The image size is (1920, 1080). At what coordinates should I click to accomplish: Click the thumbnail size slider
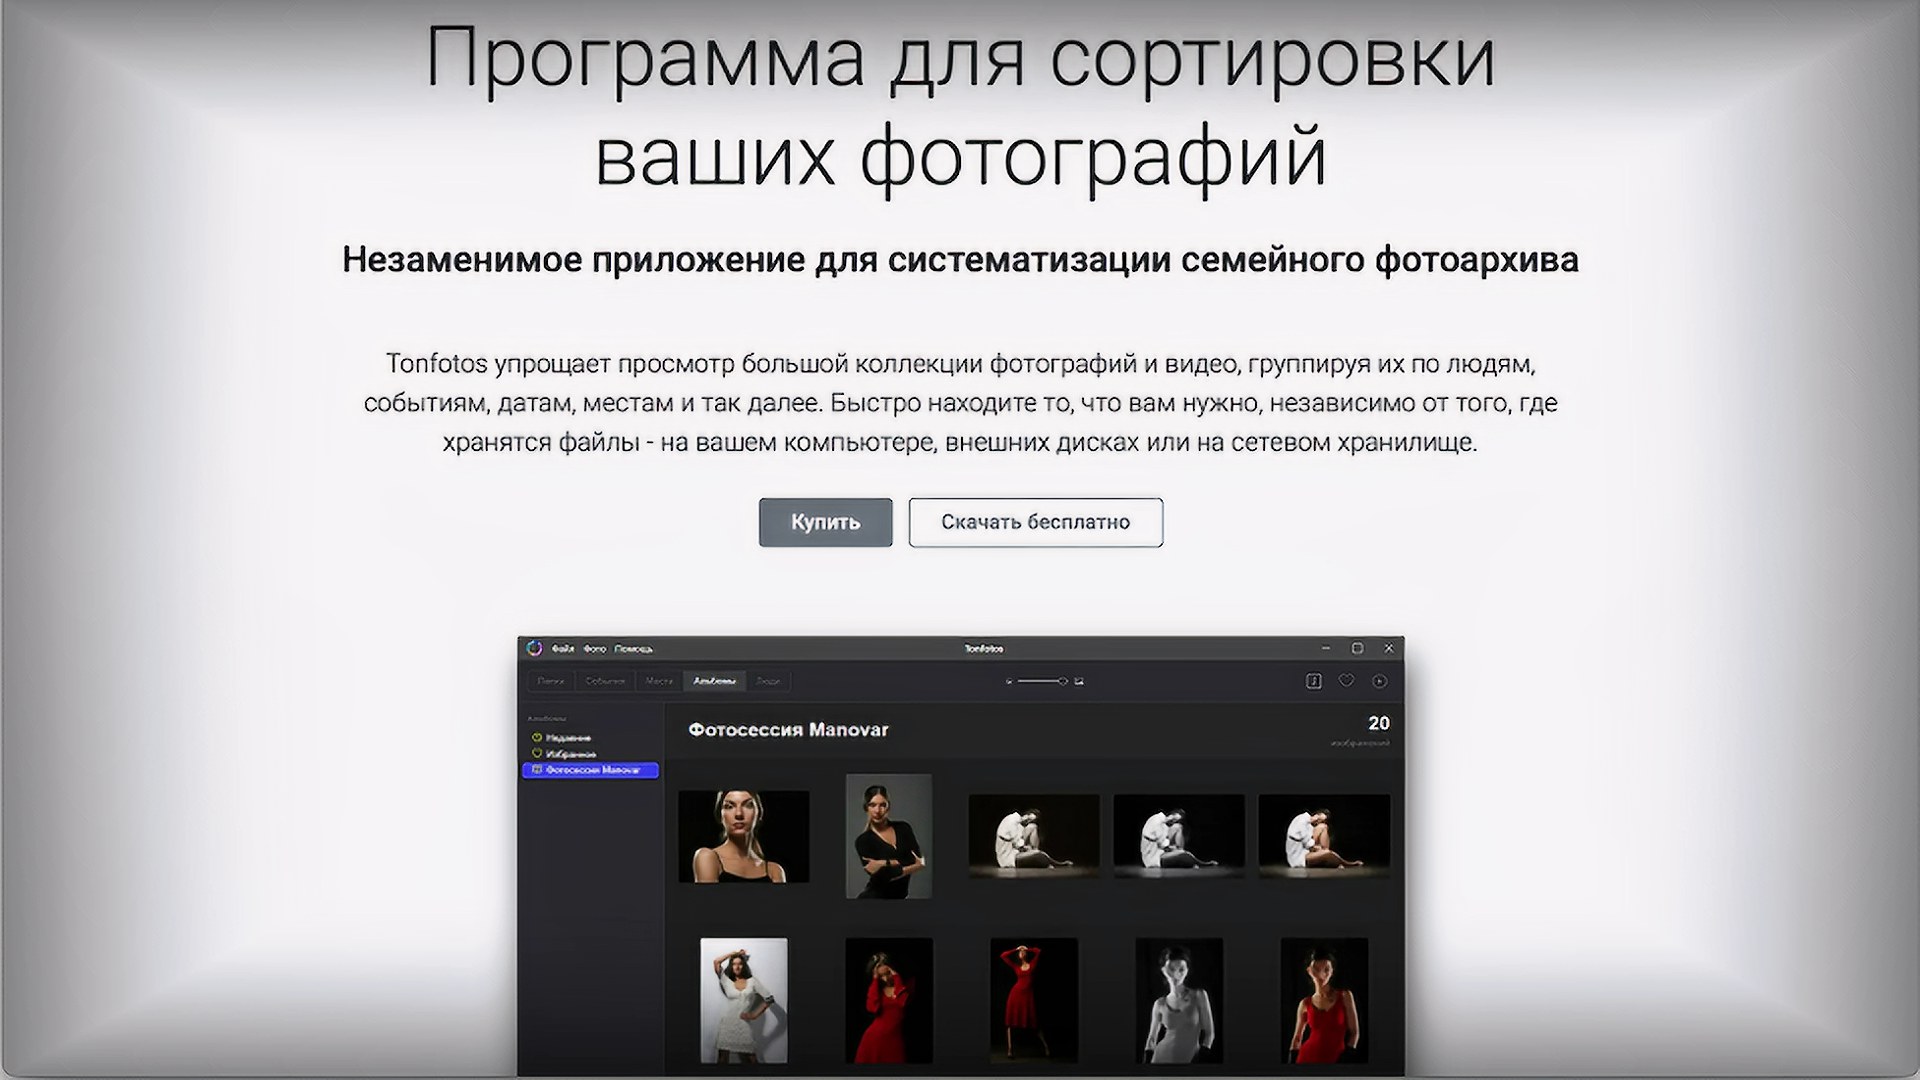pos(1042,681)
